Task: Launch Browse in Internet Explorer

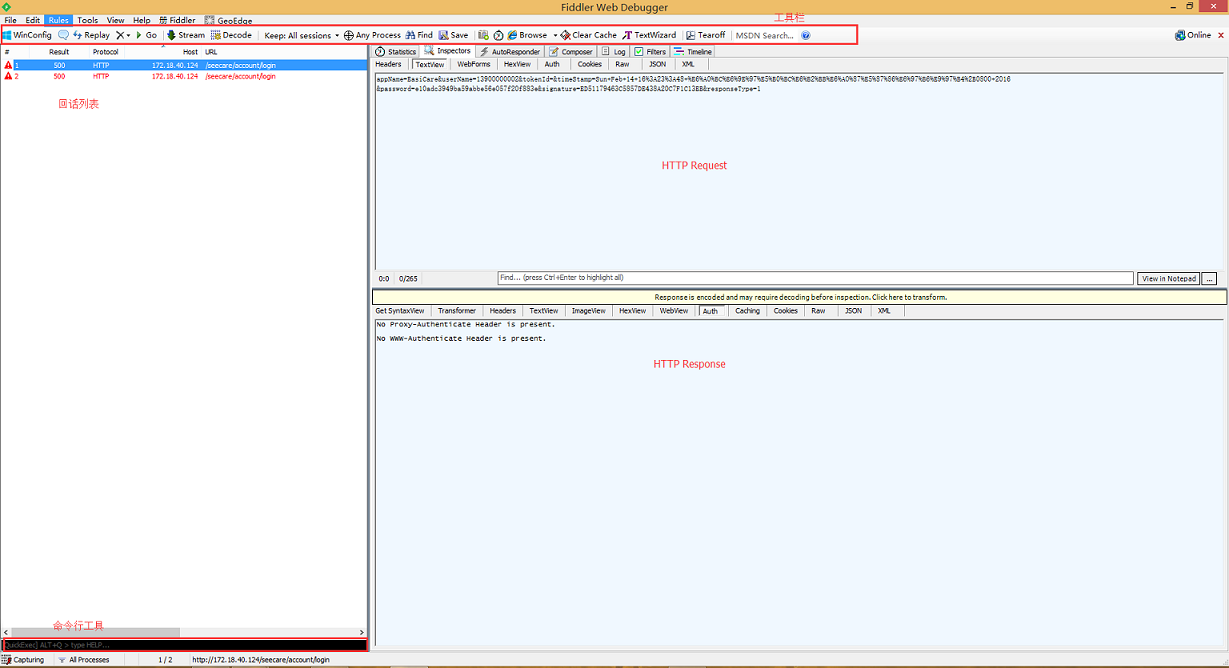Action: click(x=527, y=35)
